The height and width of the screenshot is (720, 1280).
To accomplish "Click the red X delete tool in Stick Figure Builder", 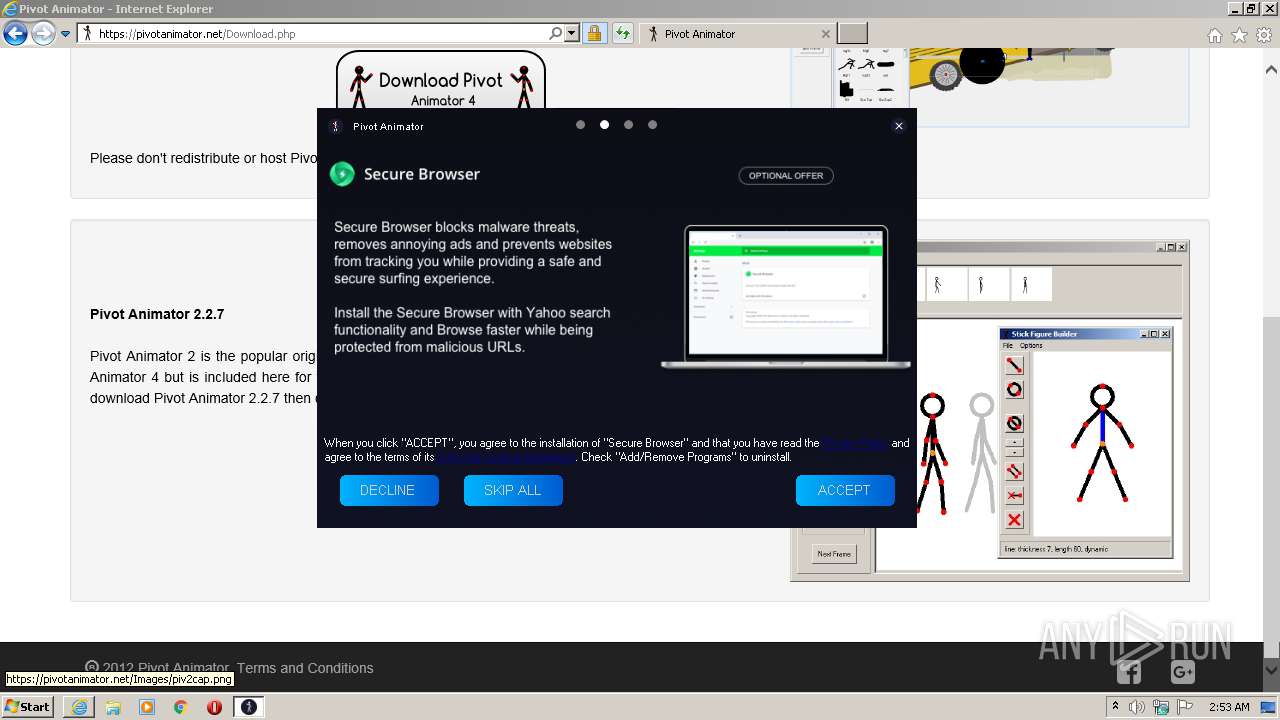I will pyautogui.click(x=1014, y=520).
